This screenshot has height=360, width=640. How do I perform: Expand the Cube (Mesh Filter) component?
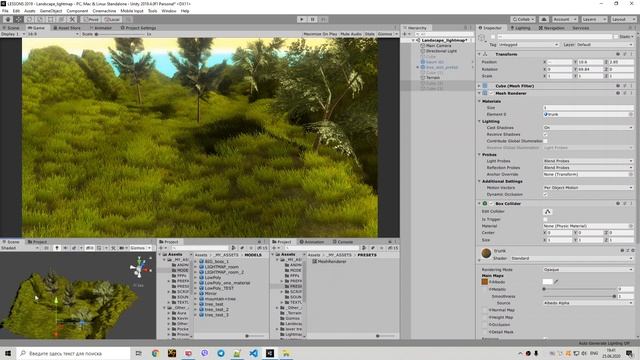click(x=480, y=86)
